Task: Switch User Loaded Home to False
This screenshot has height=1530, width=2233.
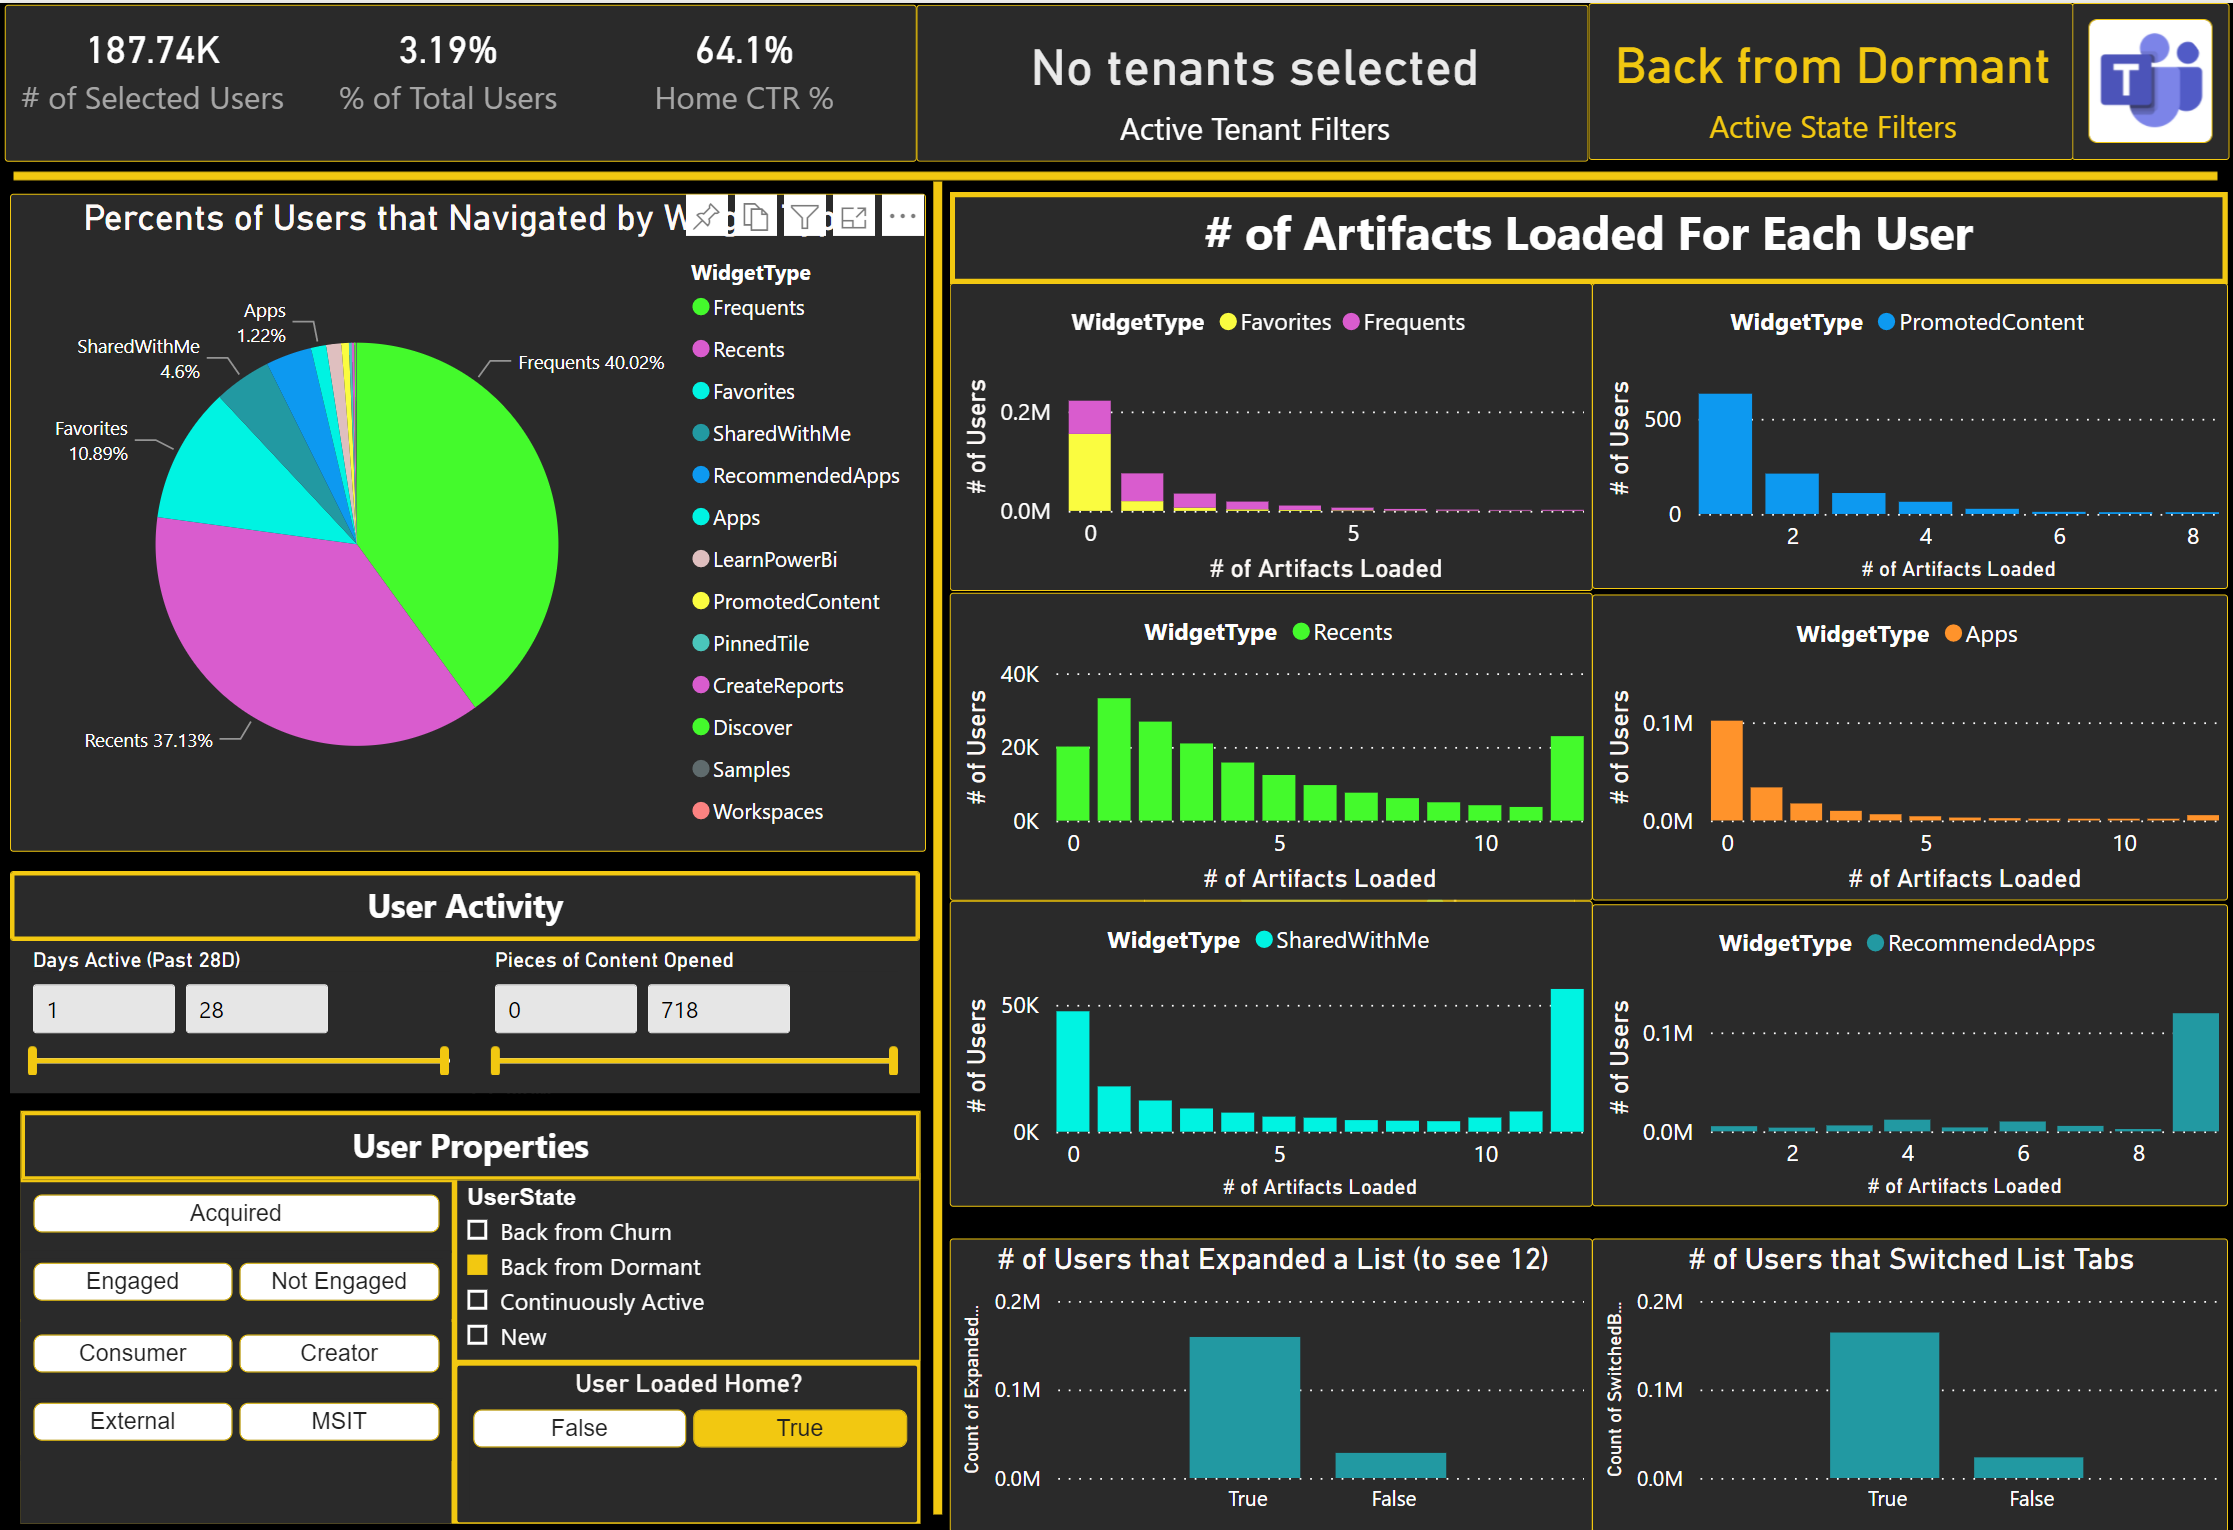Action: point(578,1427)
